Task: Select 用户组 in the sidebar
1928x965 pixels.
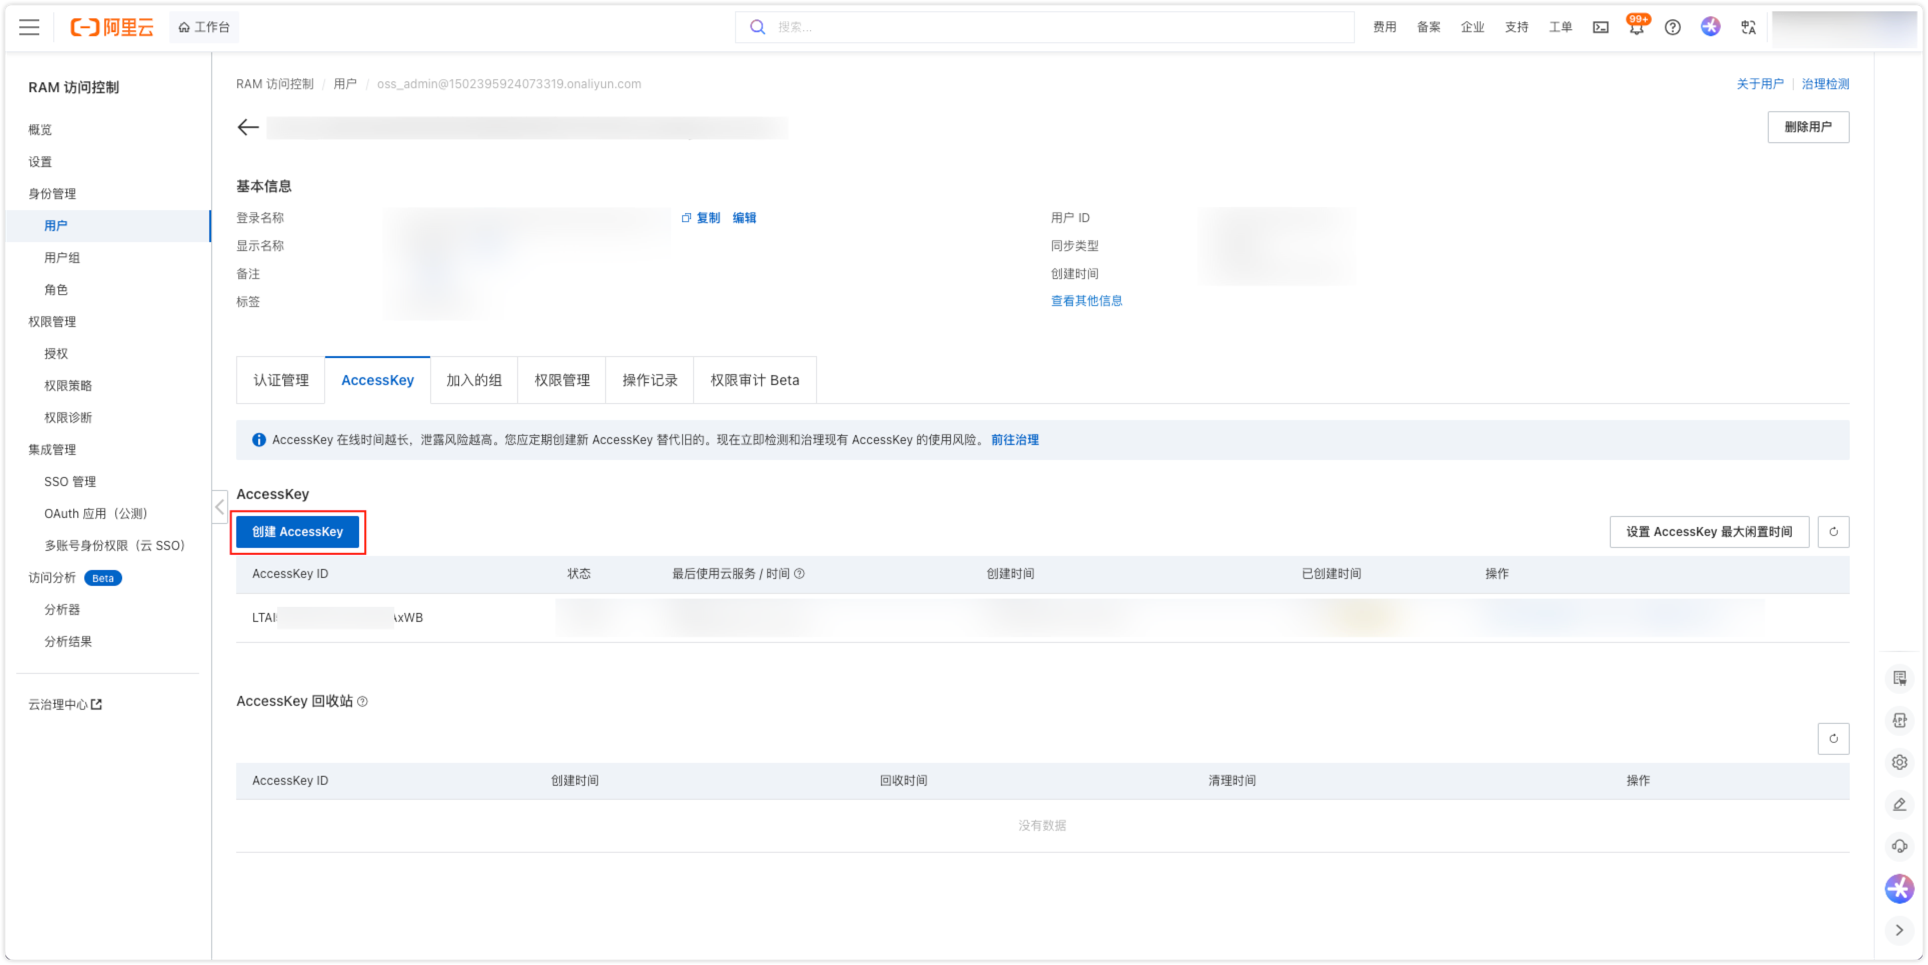Action: coord(62,258)
